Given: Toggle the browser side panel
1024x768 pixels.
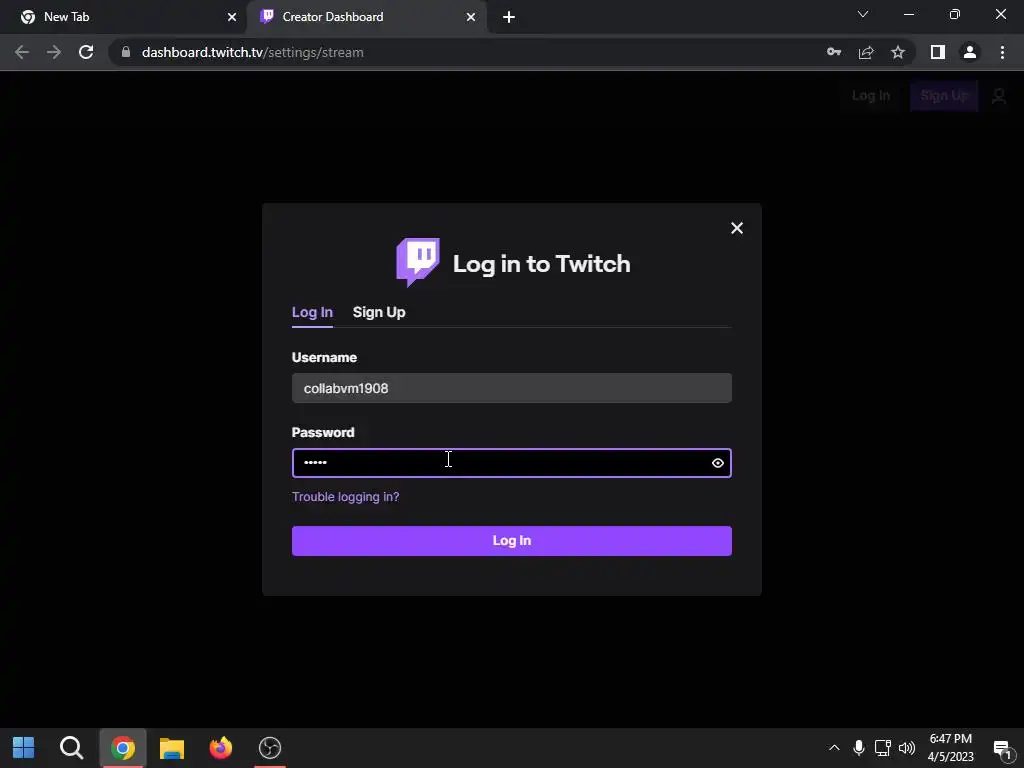Looking at the screenshot, I should coord(938,52).
